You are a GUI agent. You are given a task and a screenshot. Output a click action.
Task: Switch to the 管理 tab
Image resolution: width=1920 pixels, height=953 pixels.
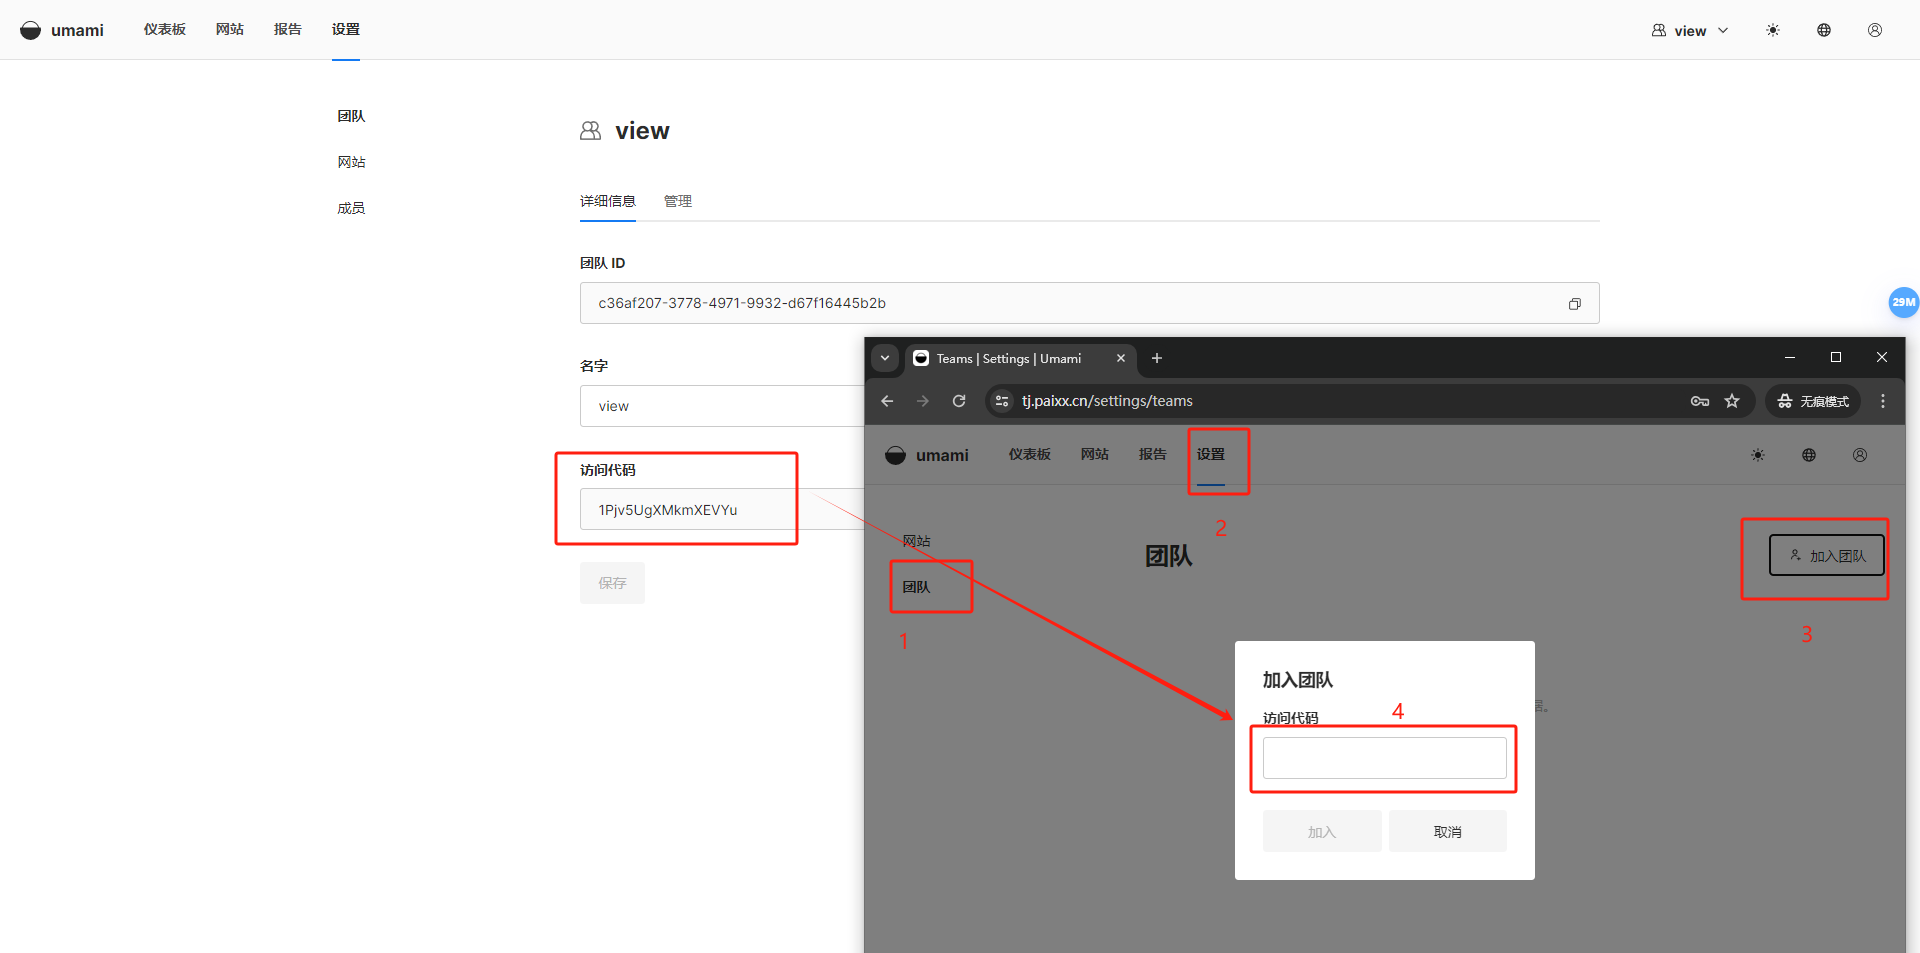click(677, 201)
